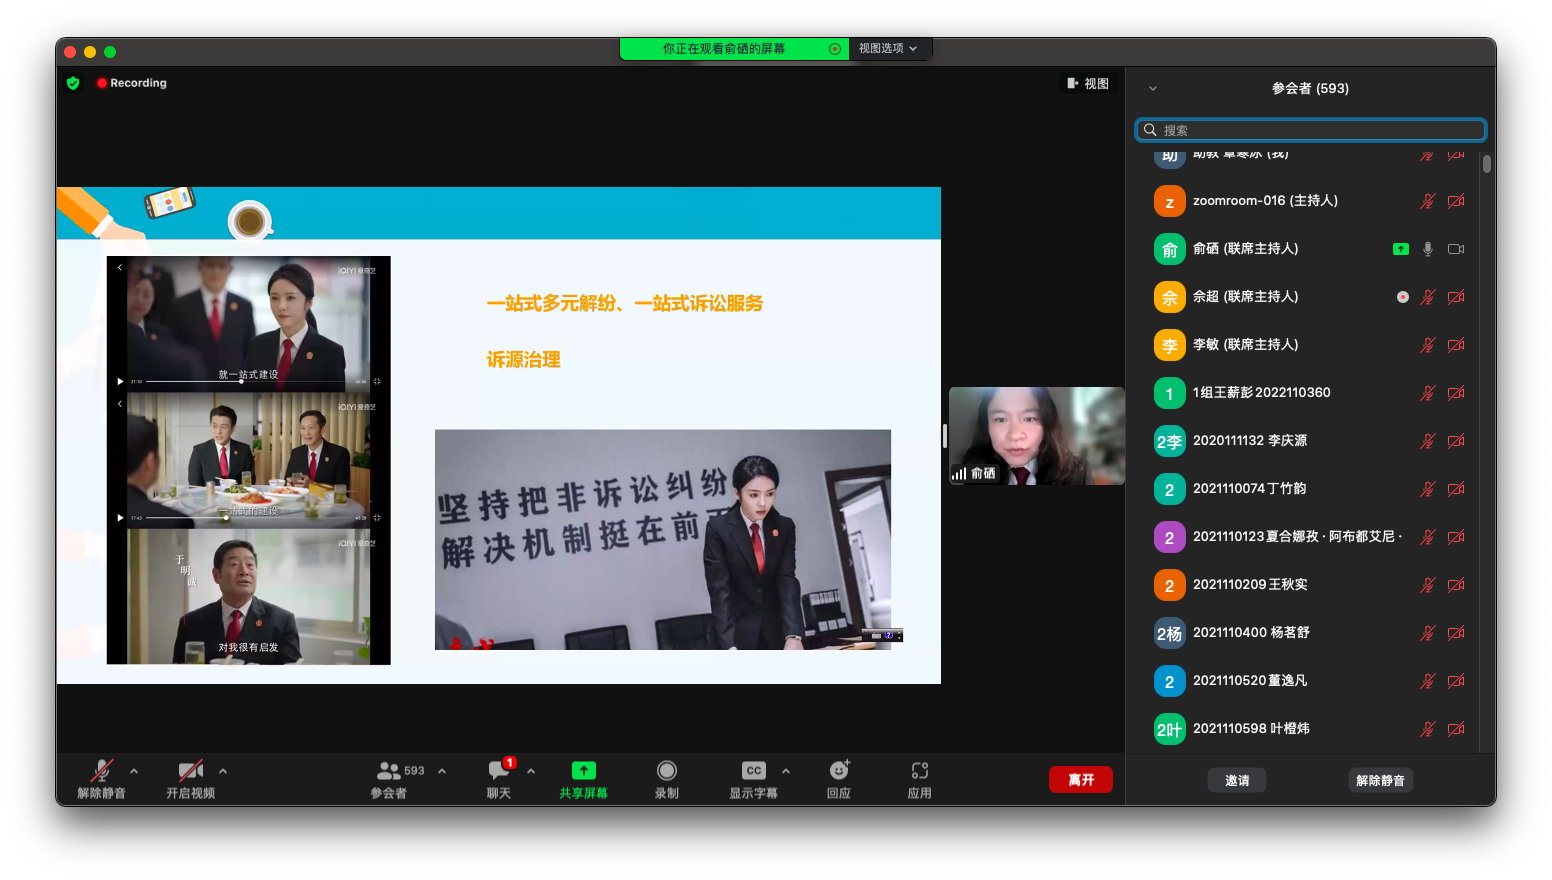Expand the audio options arrow beside mute

pyautogui.click(x=134, y=771)
